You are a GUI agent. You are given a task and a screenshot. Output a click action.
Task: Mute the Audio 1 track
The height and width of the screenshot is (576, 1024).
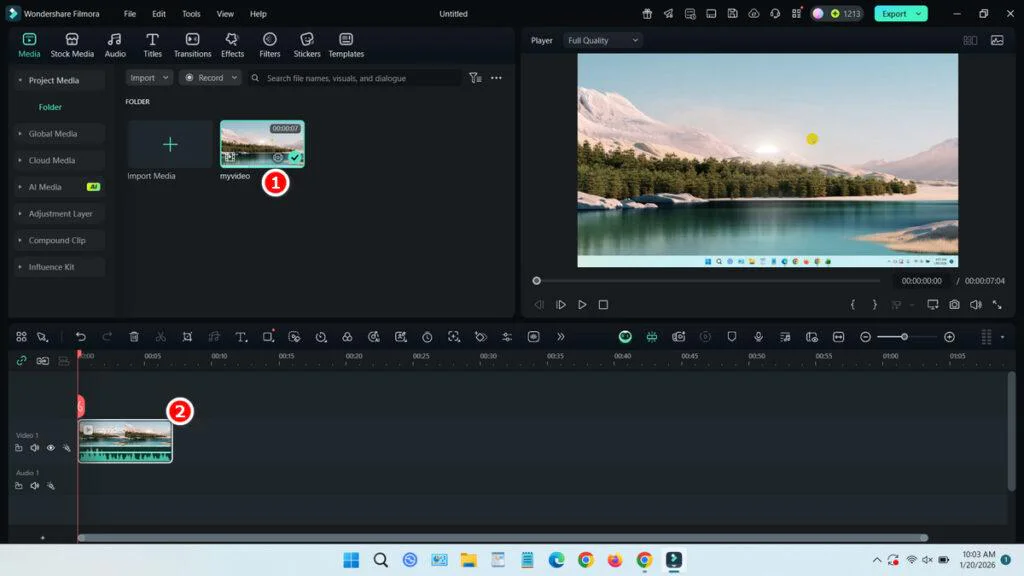pyautogui.click(x=35, y=485)
